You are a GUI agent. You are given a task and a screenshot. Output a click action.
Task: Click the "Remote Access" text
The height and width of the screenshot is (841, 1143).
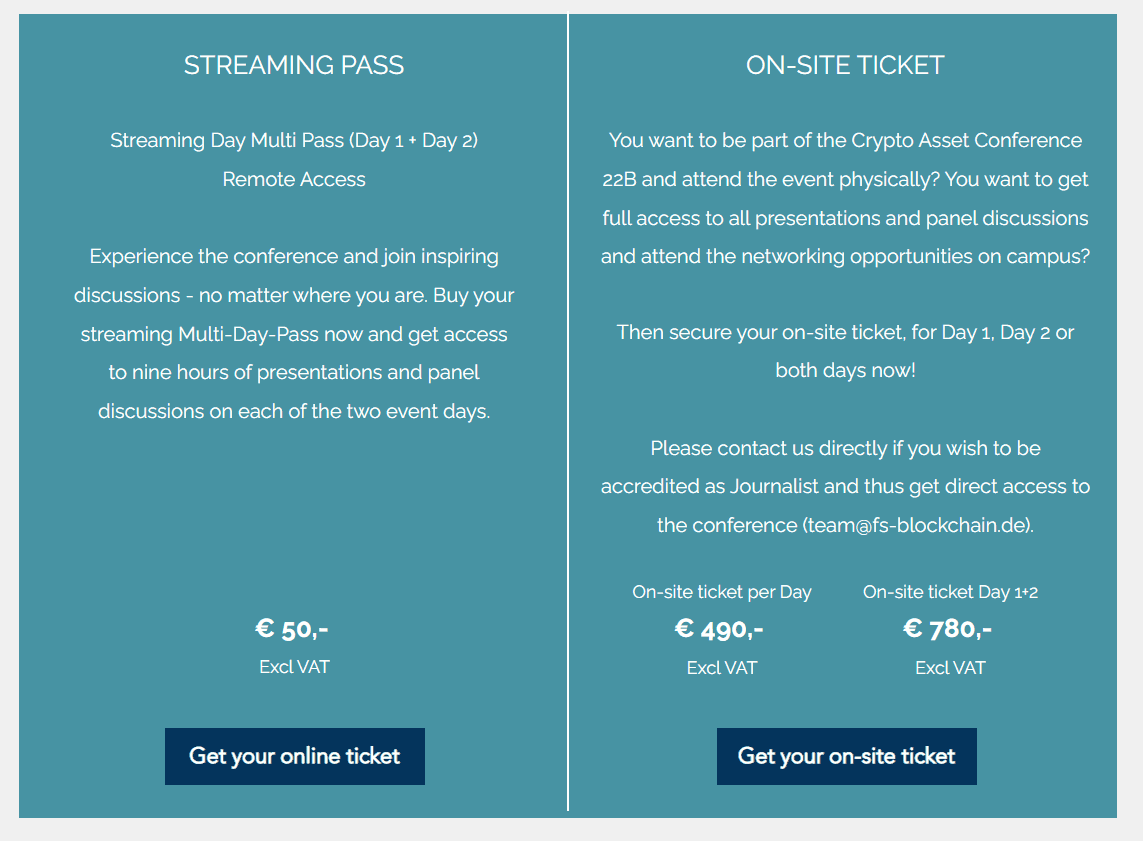pyautogui.click(x=294, y=180)
